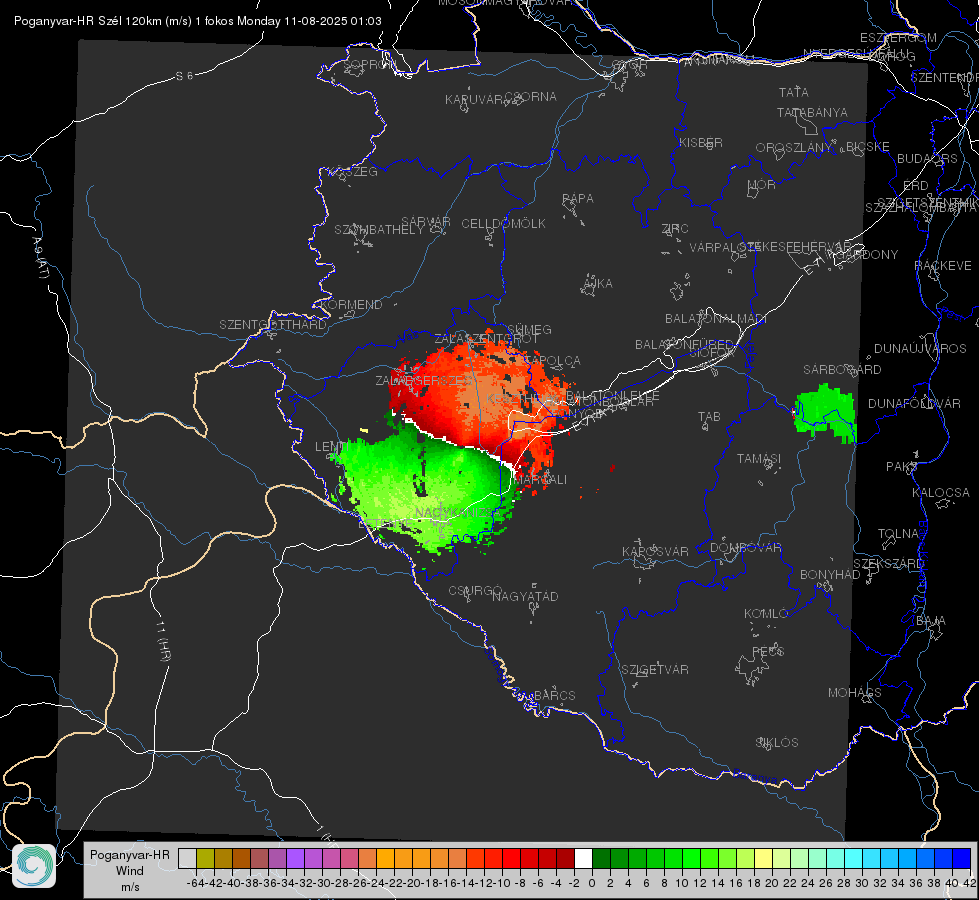This screenshot has width=979, height=900.
Task: Click the BICSKE city label
Action: pyautogui.click(x=868, y=146)
